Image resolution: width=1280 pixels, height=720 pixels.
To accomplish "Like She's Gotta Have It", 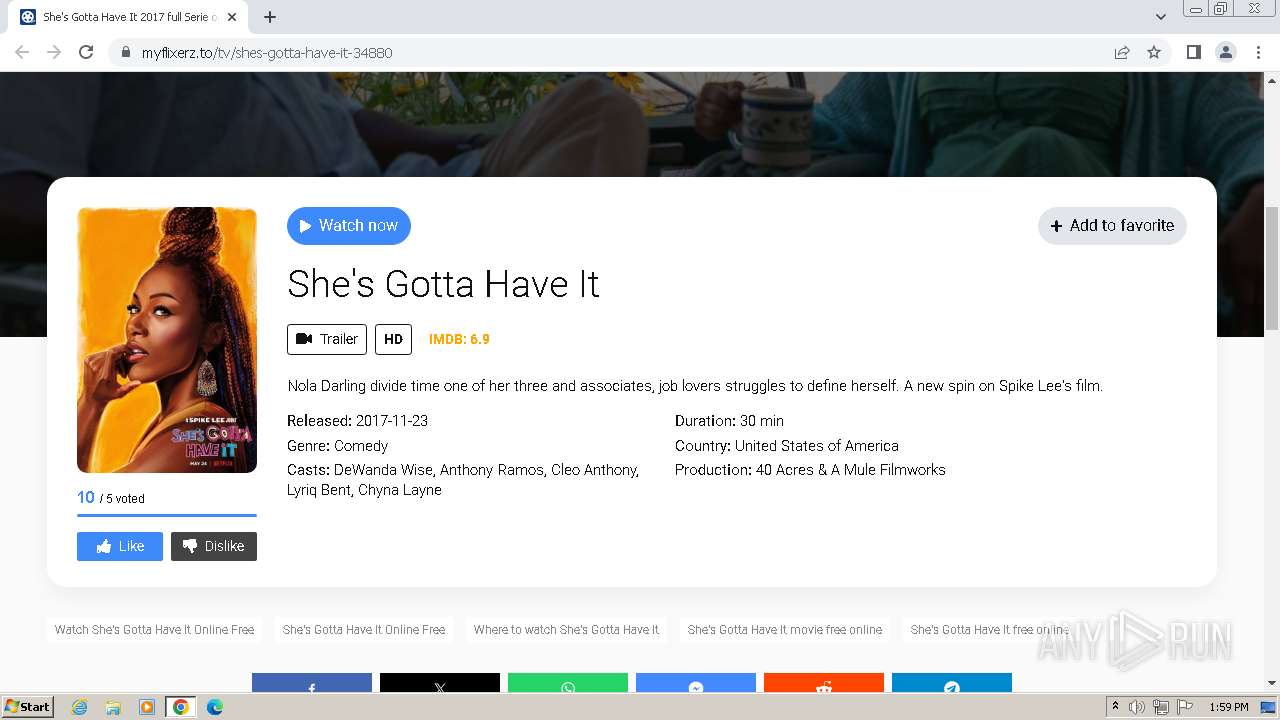I will 120,546.
